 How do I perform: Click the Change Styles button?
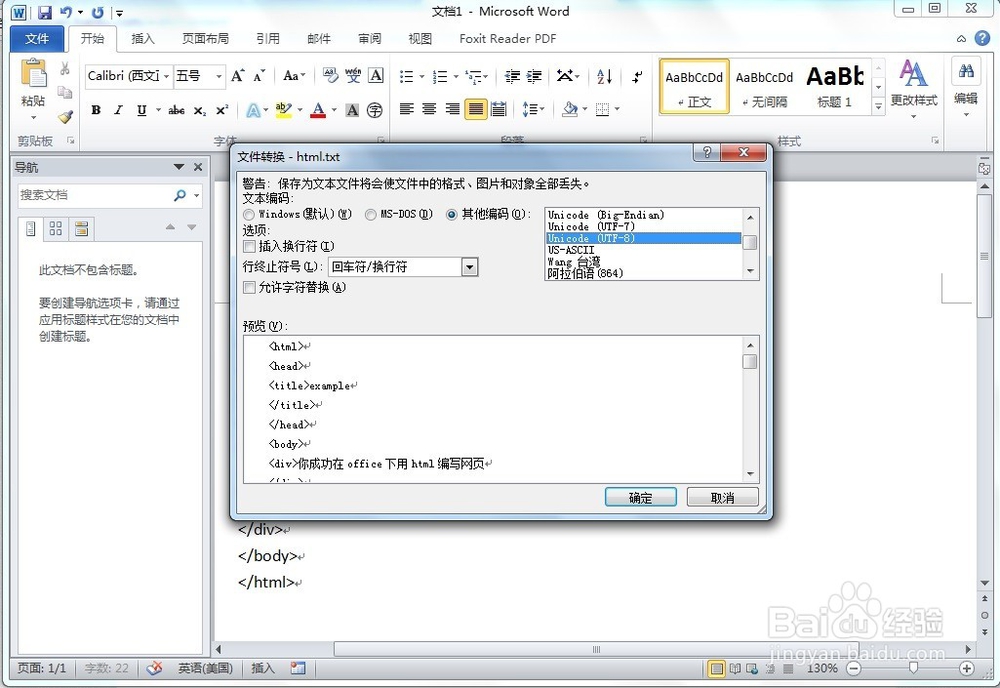point(914,89)
